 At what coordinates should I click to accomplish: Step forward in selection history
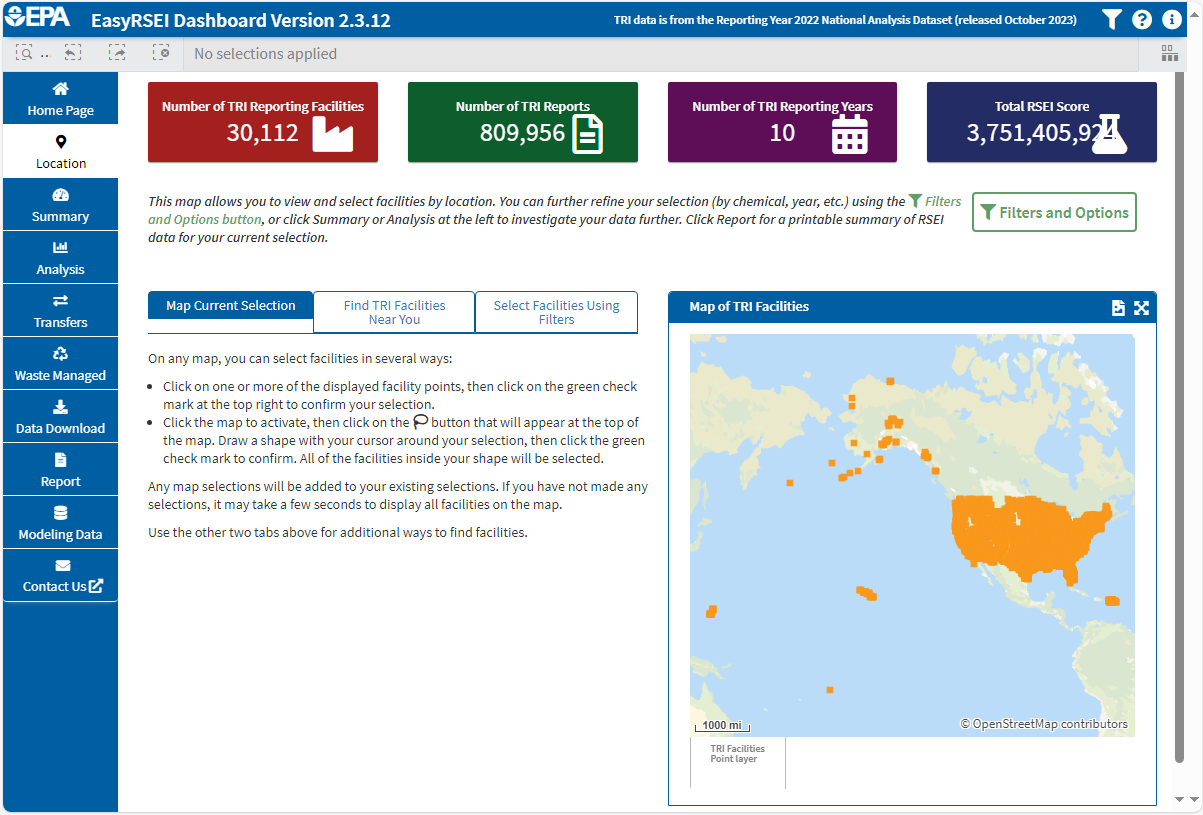pos(117,52)
